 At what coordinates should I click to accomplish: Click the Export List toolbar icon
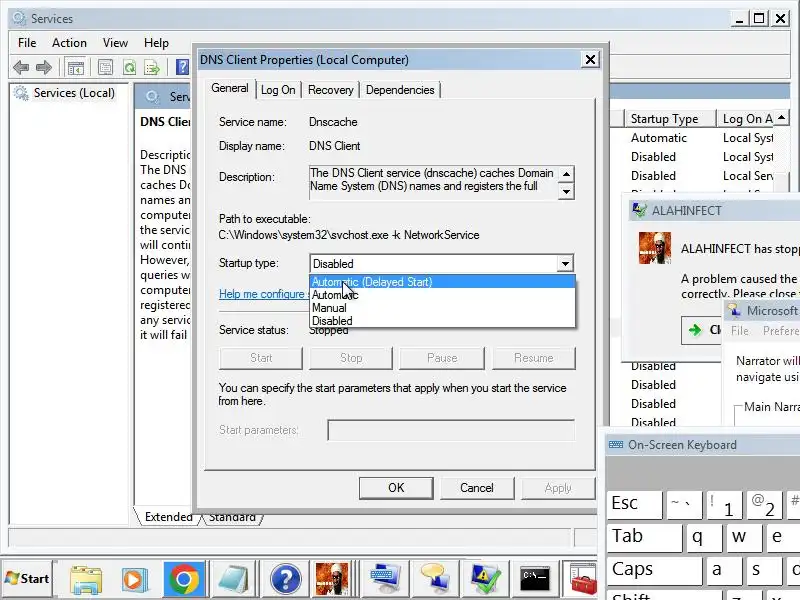click(x=152, y=67)
